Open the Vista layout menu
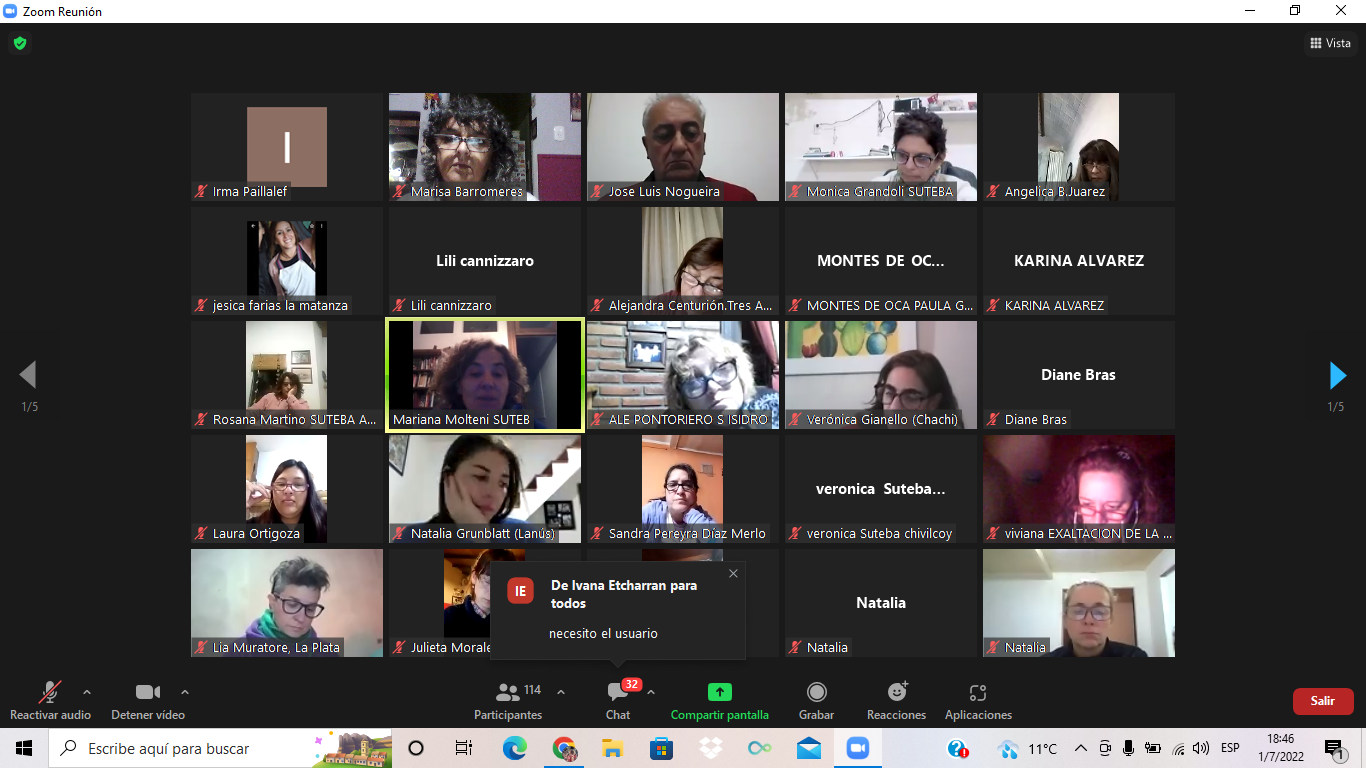The height and width of the screenshot is (768, 1366). point(1330,43)
